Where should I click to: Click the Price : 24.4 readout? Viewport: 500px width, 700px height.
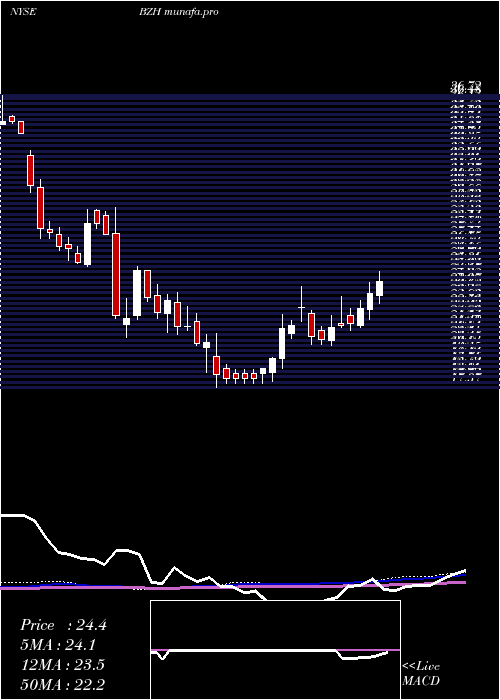63,625
